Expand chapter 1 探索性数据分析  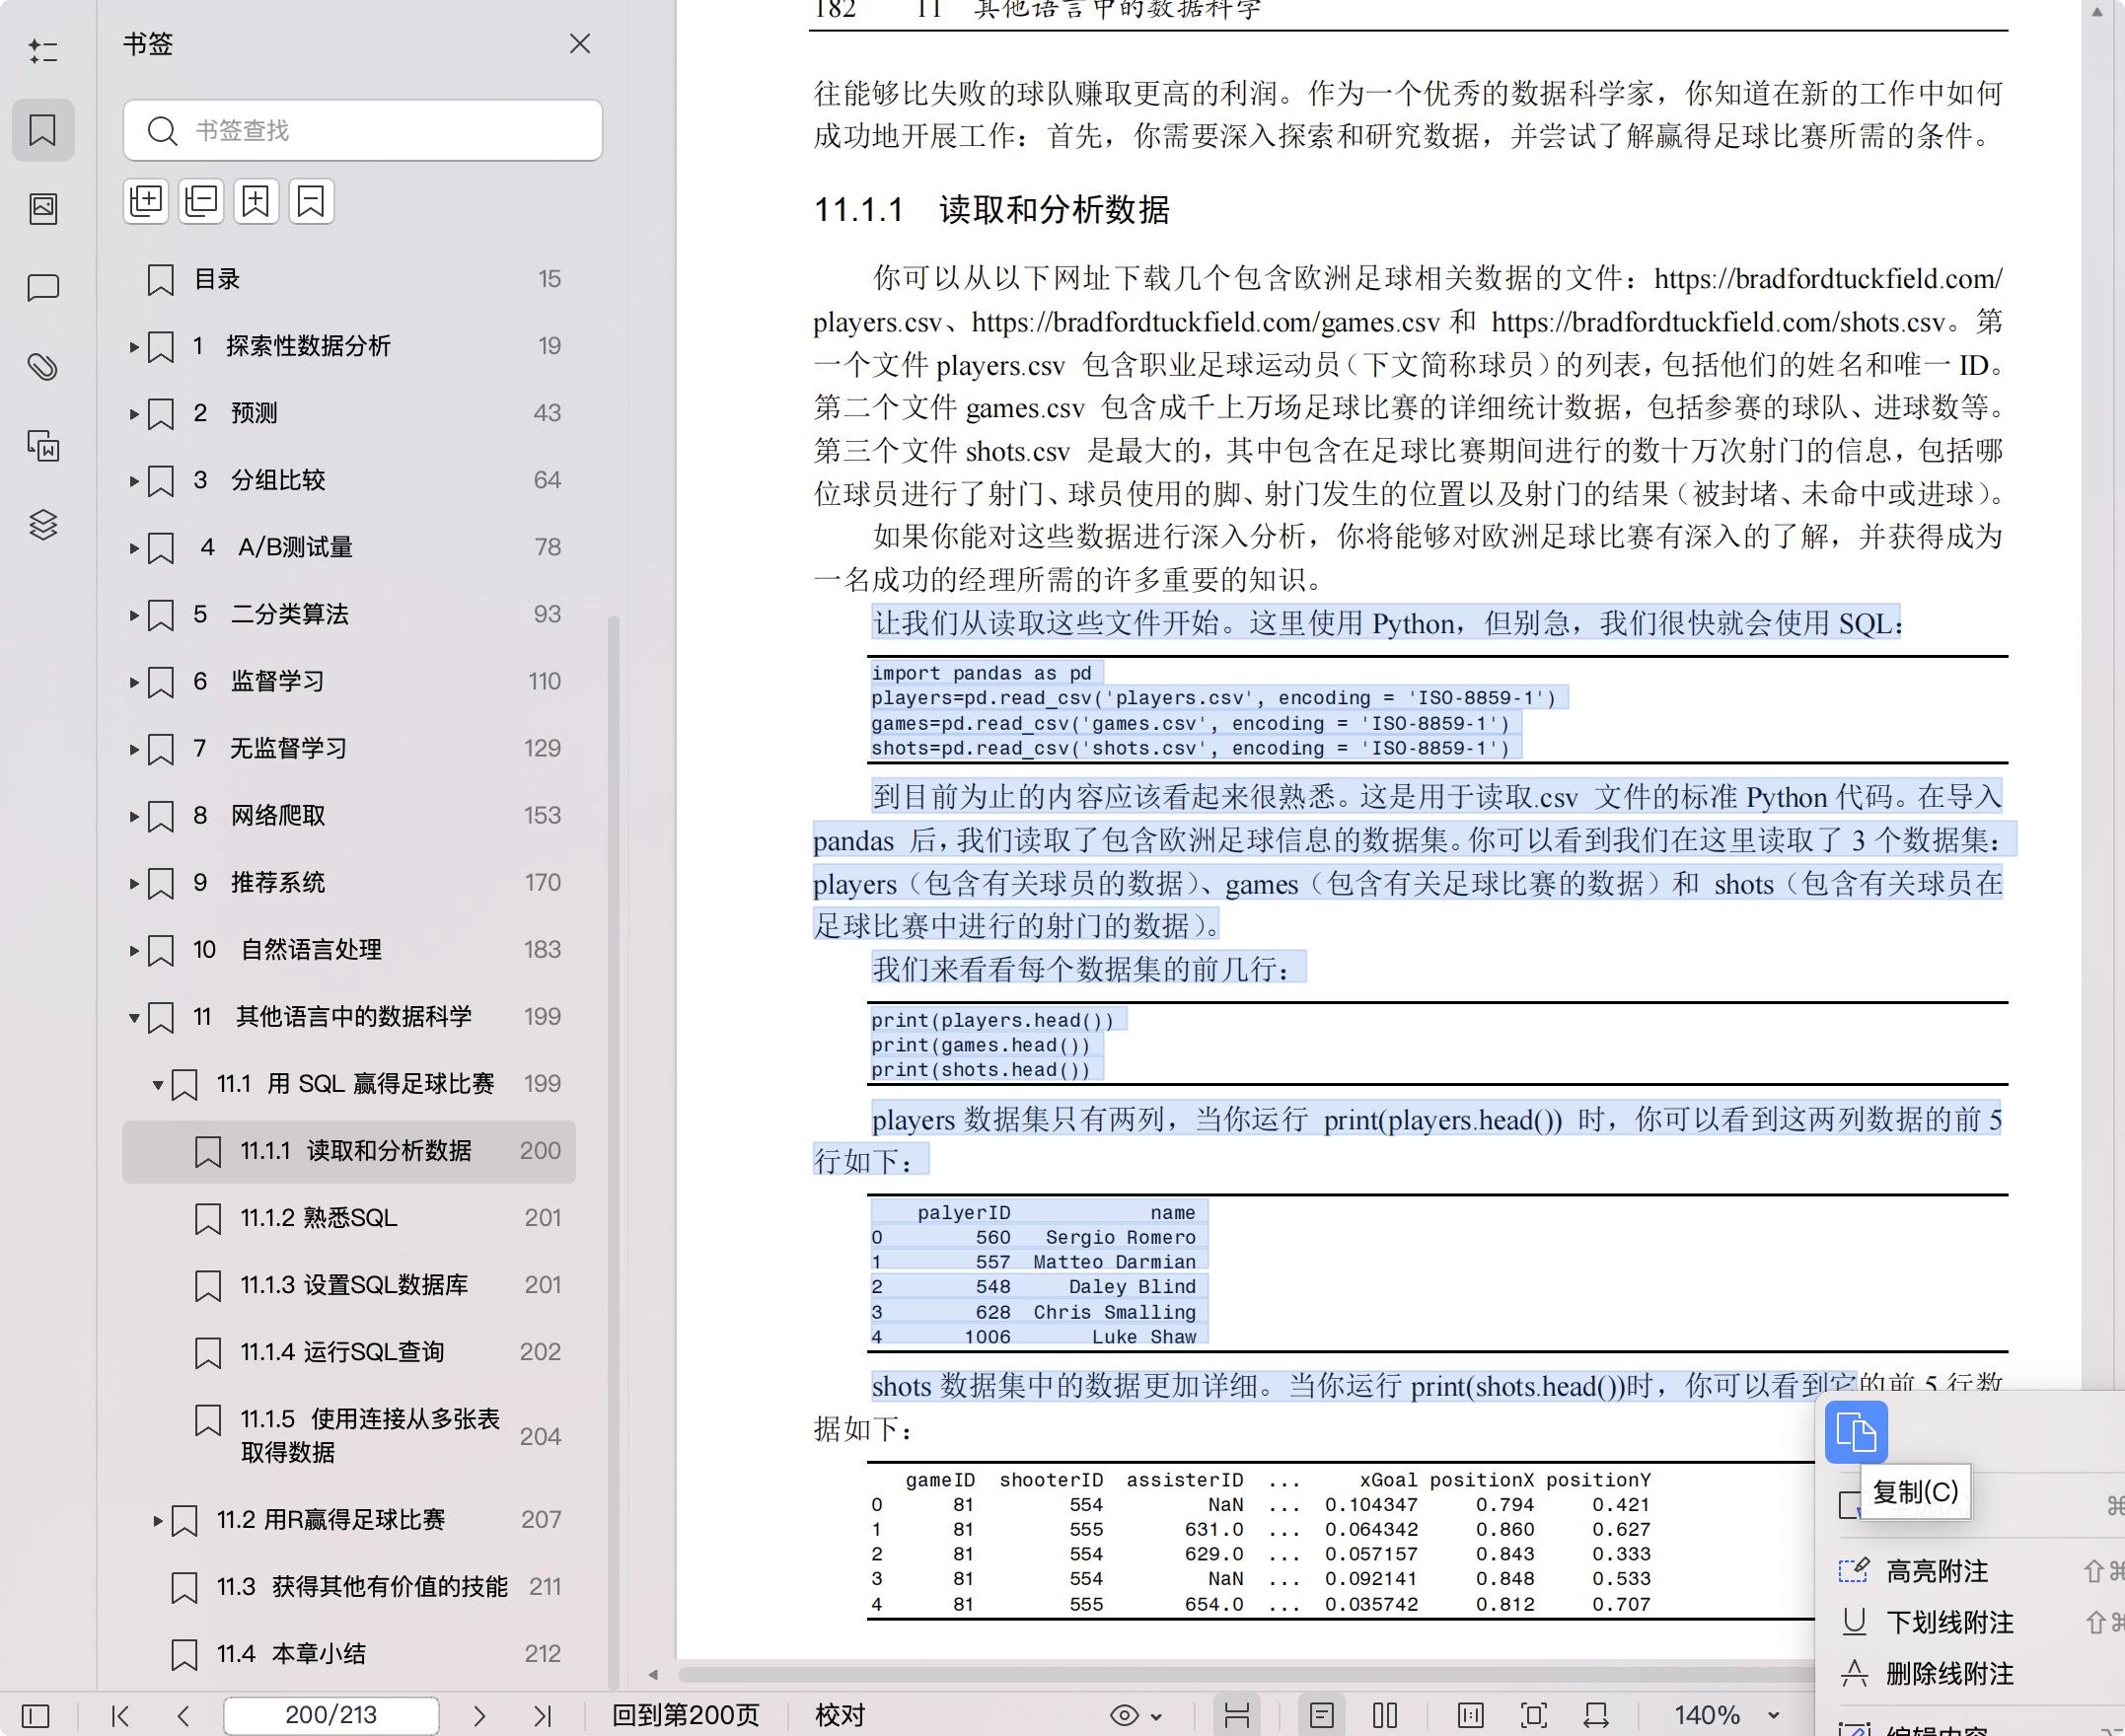coord(134,347)
